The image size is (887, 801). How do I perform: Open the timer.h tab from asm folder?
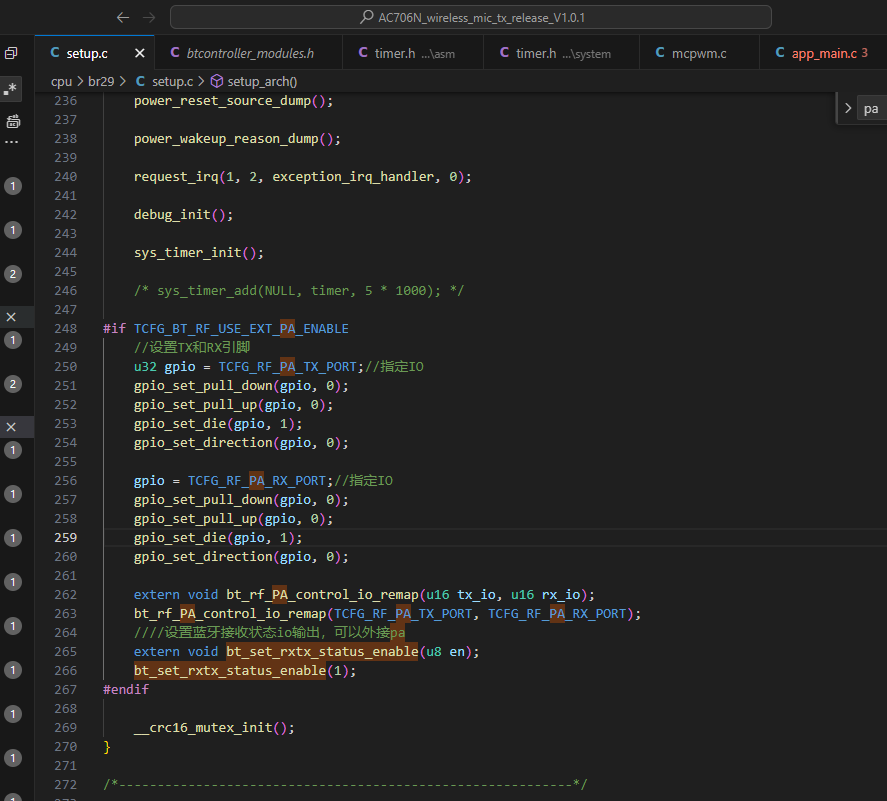click(x=413, y=53)
